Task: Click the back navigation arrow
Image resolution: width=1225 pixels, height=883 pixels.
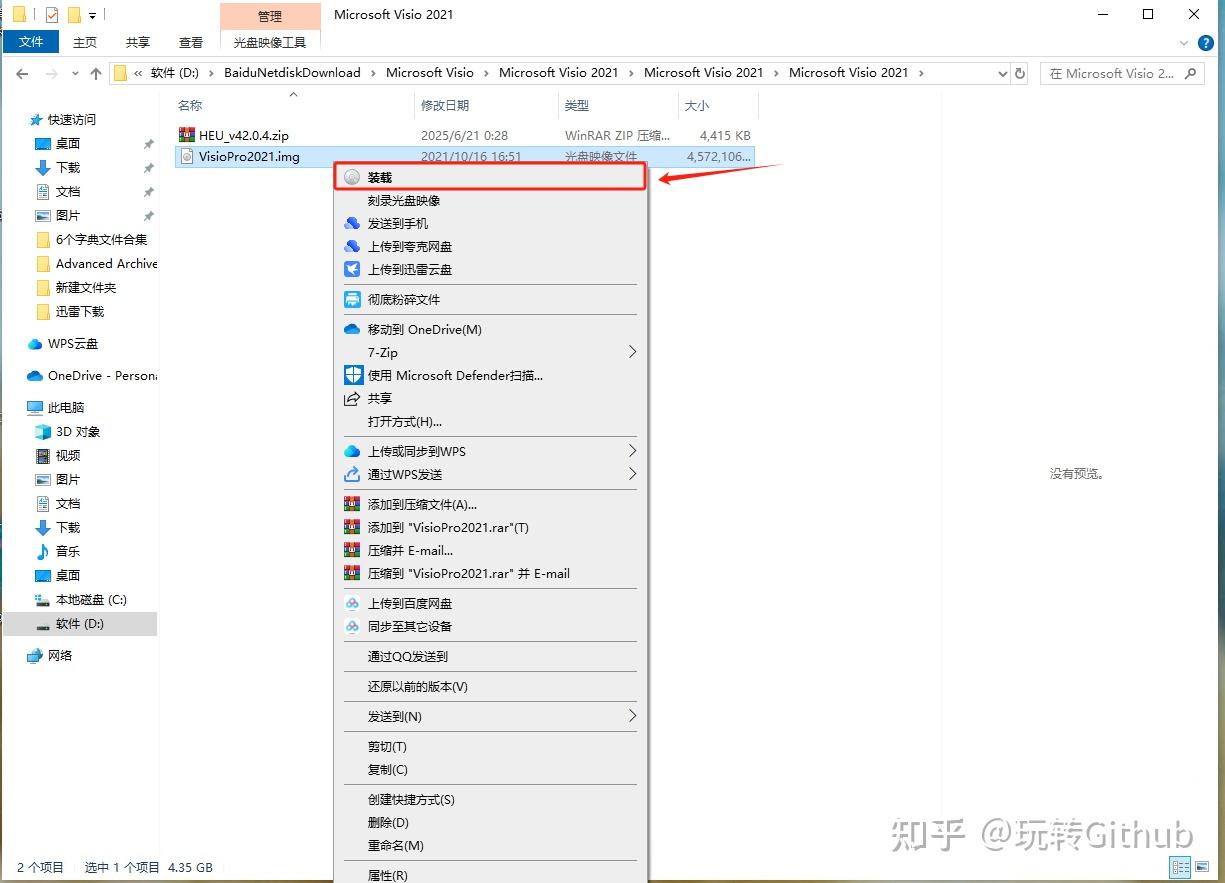Action: click(x=22, y=72)
